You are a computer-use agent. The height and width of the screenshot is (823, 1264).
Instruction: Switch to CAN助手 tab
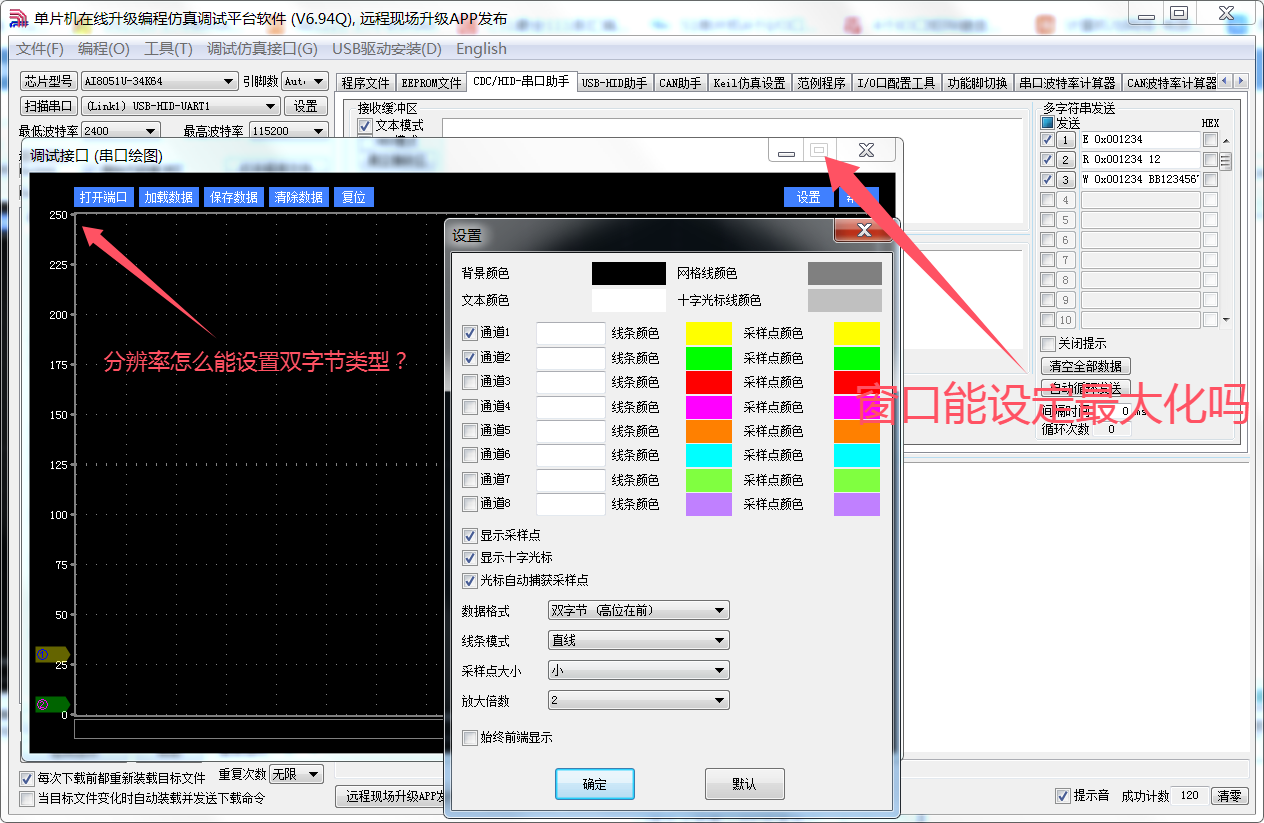[x=680, y=83]
